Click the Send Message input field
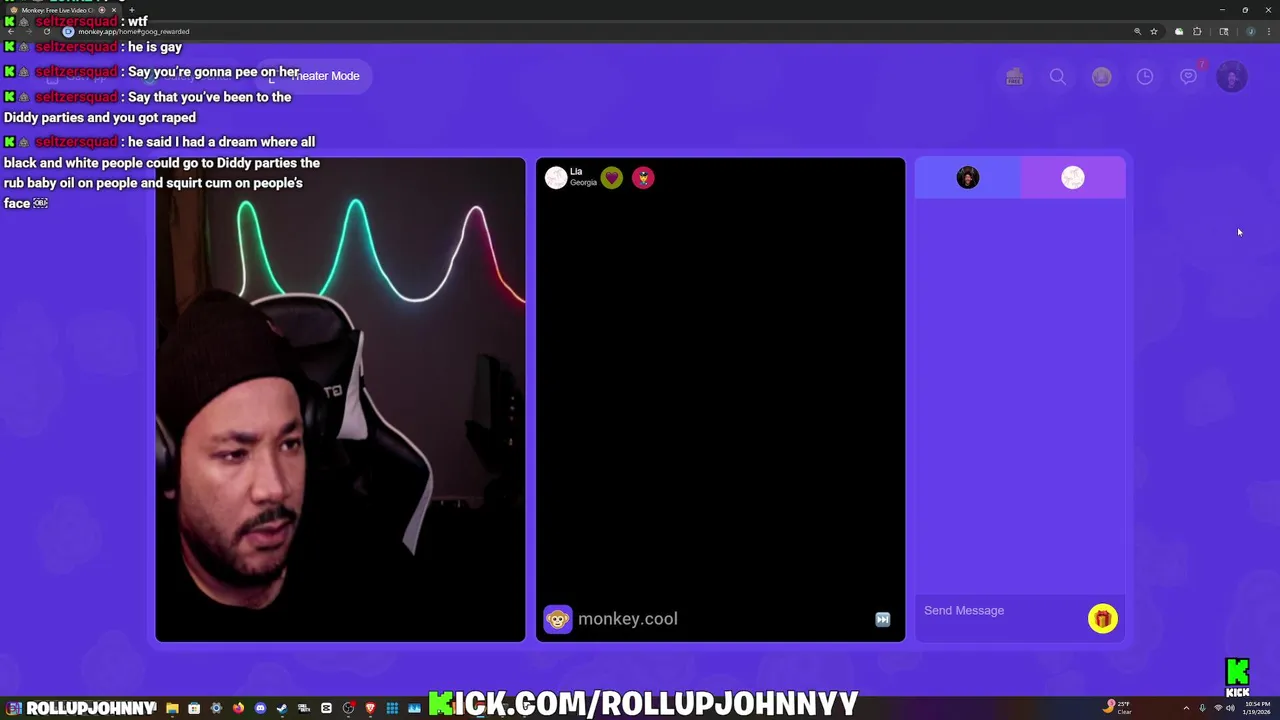Image resolution: width=1280 pixels, height=720 pixels. (x=1000, y=611)
